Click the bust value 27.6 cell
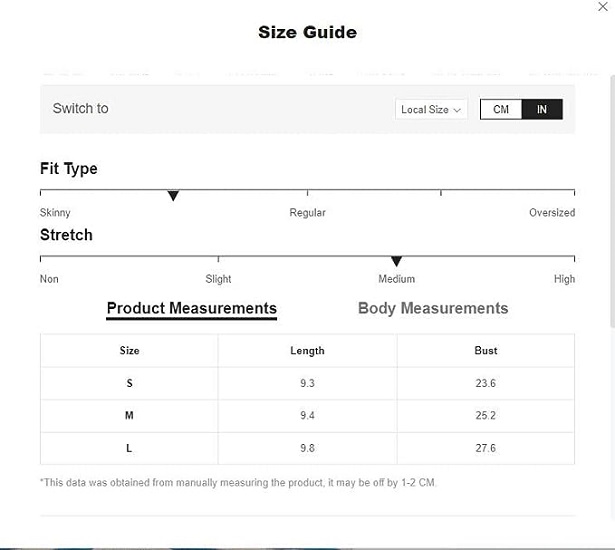Image resolution: width=615 pixels, height=550 pixels. click(x=486, y=448)
